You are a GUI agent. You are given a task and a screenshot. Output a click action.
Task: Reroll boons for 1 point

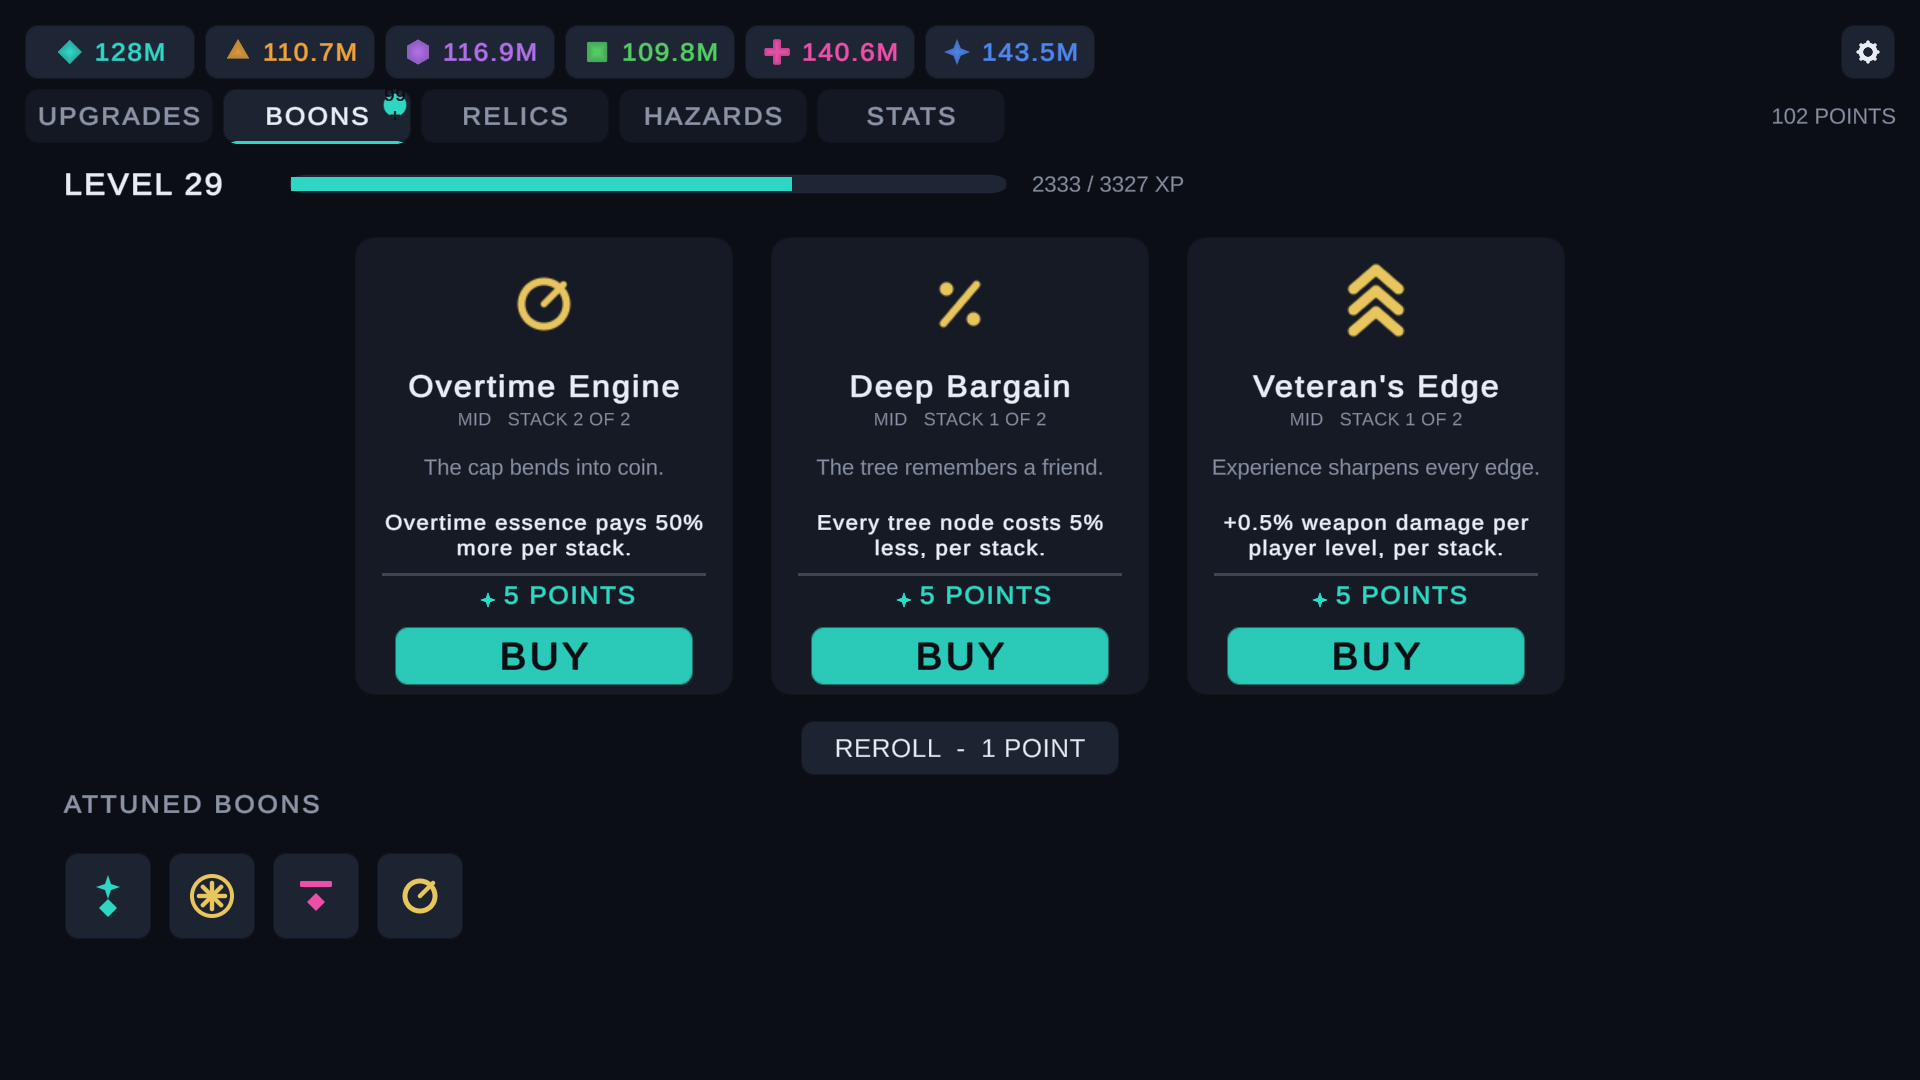tap(960, 748)
